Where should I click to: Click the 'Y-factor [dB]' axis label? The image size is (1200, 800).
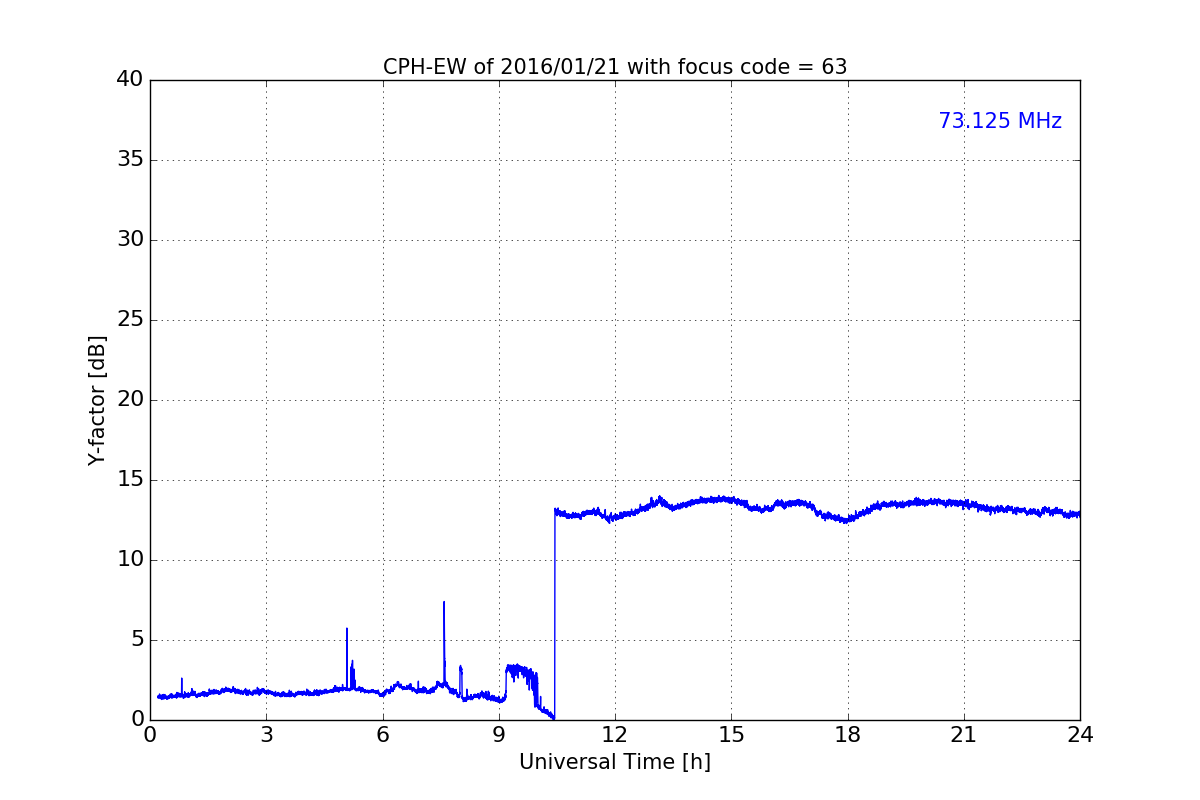point(97,400)
